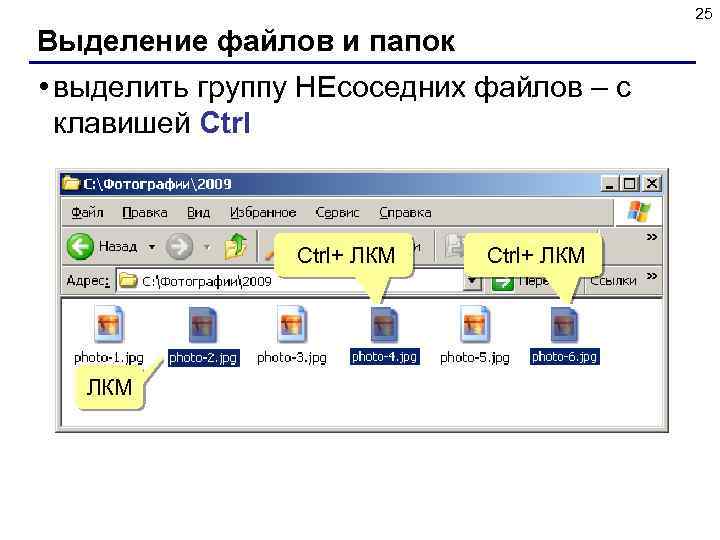Open the address bar dropdown arrow
The image size is (720, 540).
pyautogui.click(x=472, y=281)
